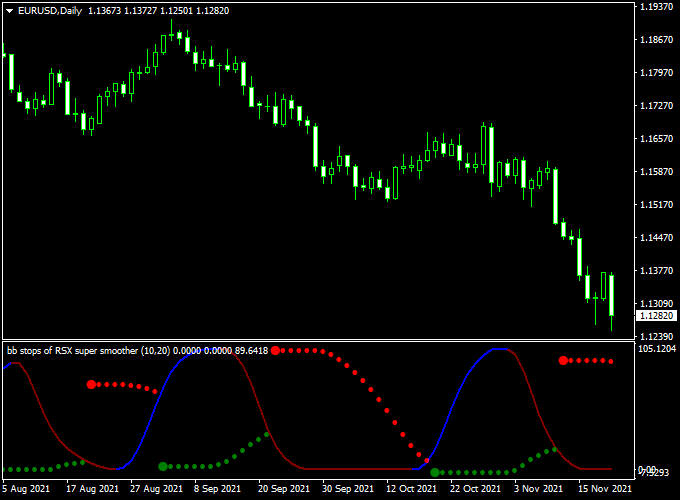Screen dimensions: 680x500
Task: Click the 105.1204 indicator scale value
Action: coord(657,349)
